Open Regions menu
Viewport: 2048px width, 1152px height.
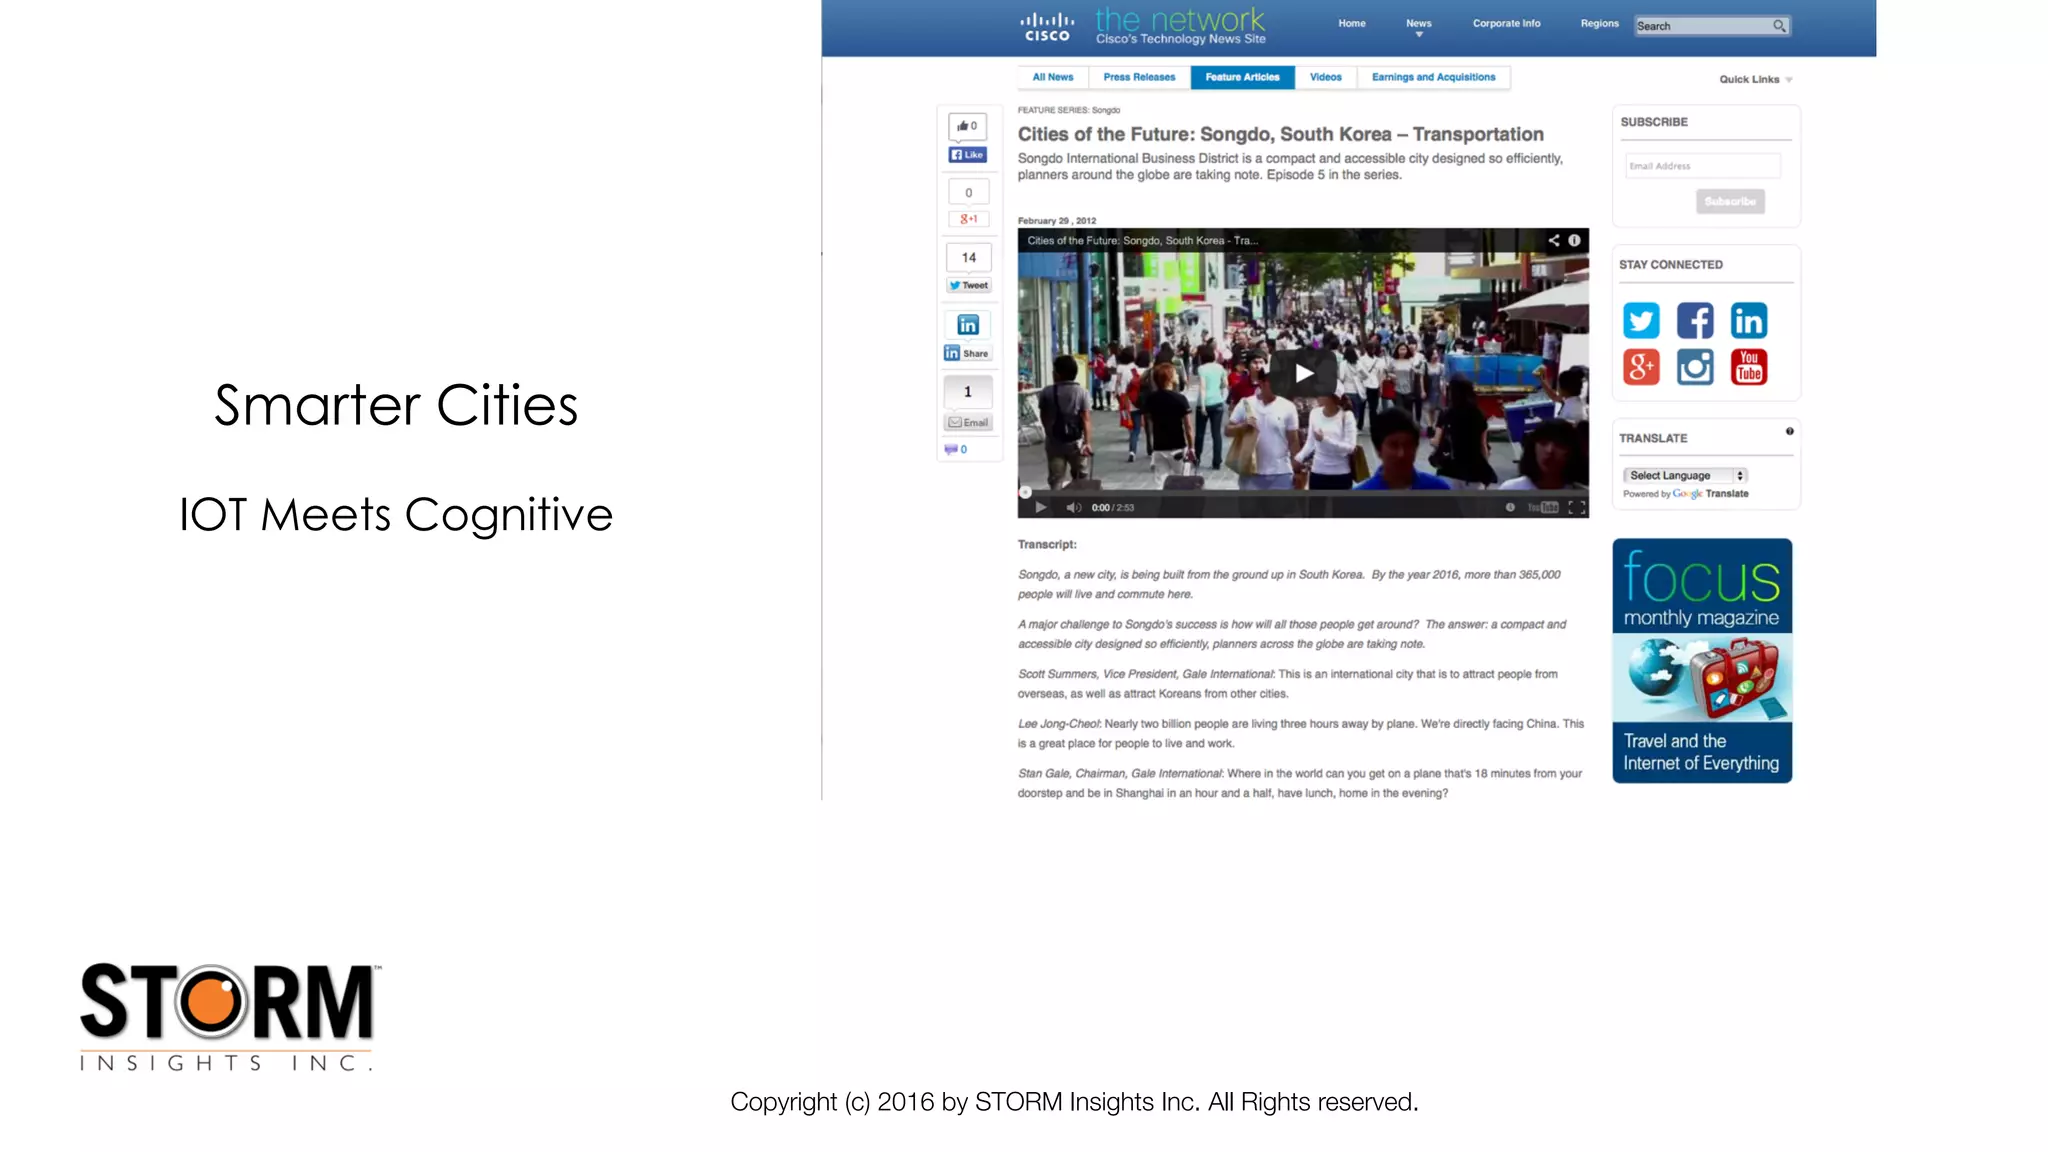point(1599,23)
